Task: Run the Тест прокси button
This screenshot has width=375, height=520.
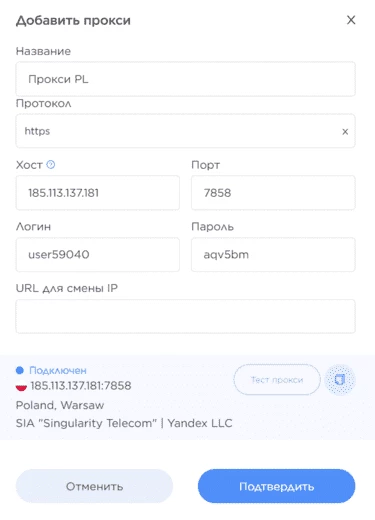Action: tap(277, 380)
